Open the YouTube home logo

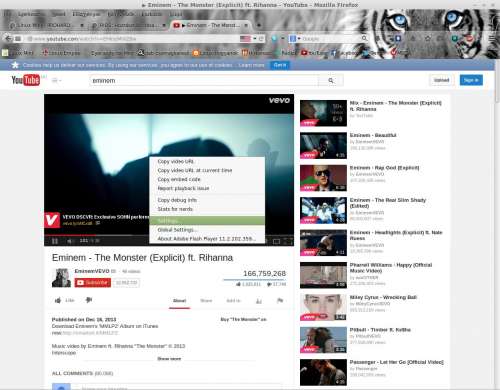[25, 80]
